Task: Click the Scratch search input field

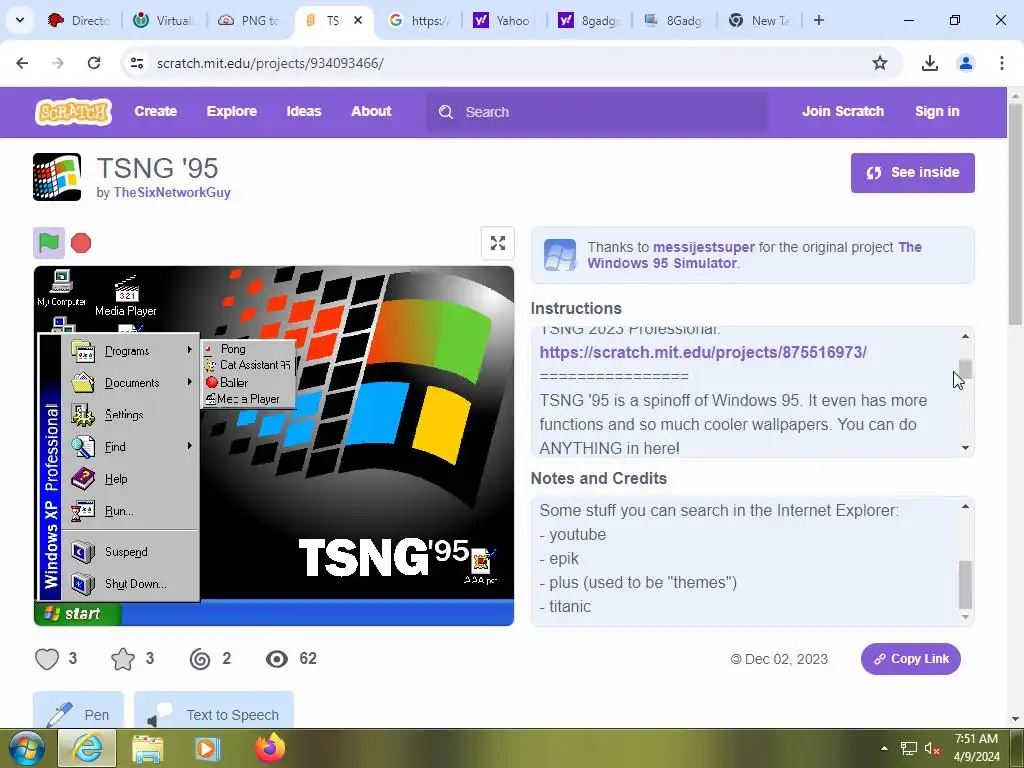Action: click(x=597, y=112)
